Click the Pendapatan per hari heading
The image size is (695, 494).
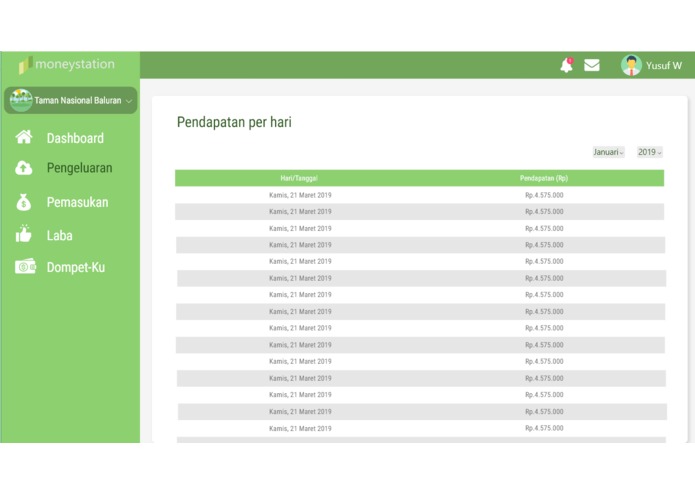point(234,122)
